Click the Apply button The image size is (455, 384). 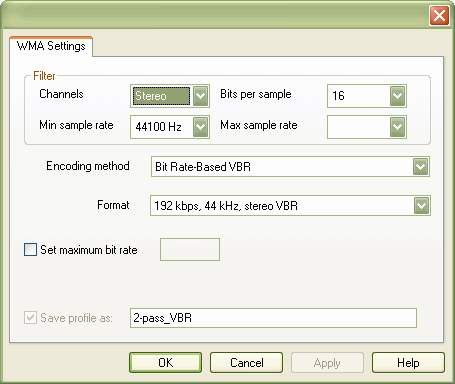[327, 363]
